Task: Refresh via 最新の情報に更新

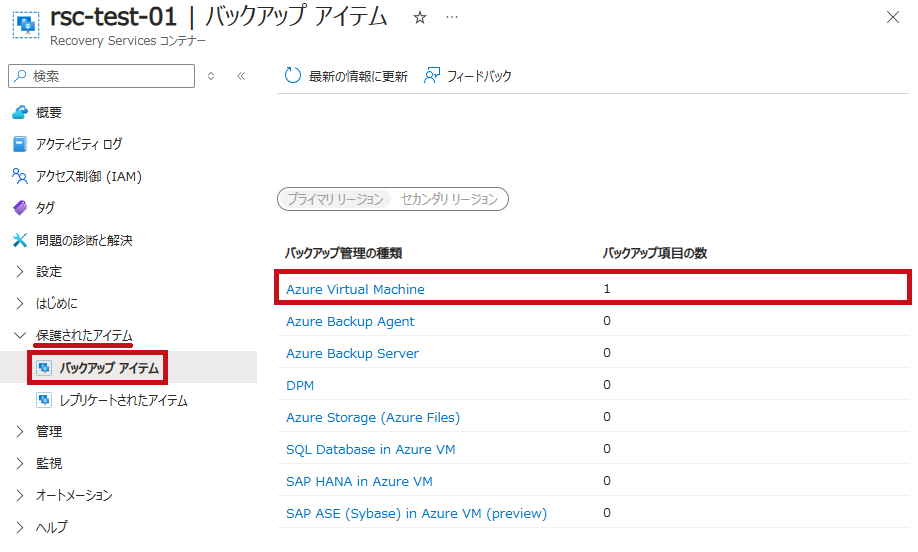Action: coord(358,76)
